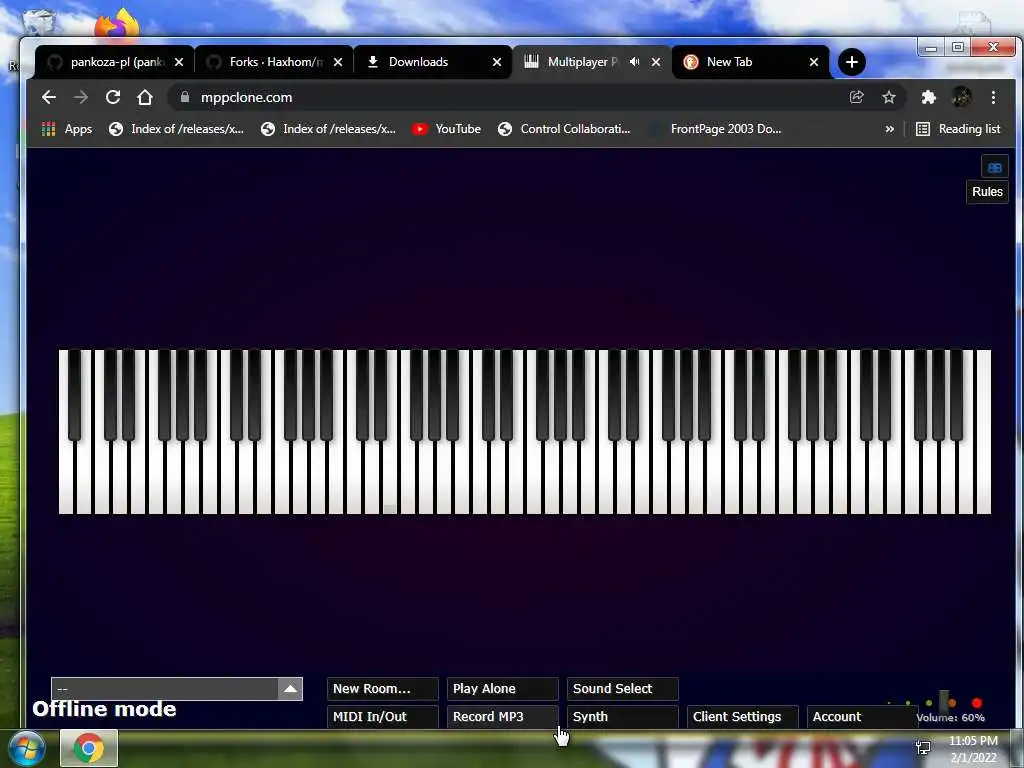Screen dimensions: 1024x768
Task: Close the Forks · Haxhom tab
Action: tap(338, 62)
